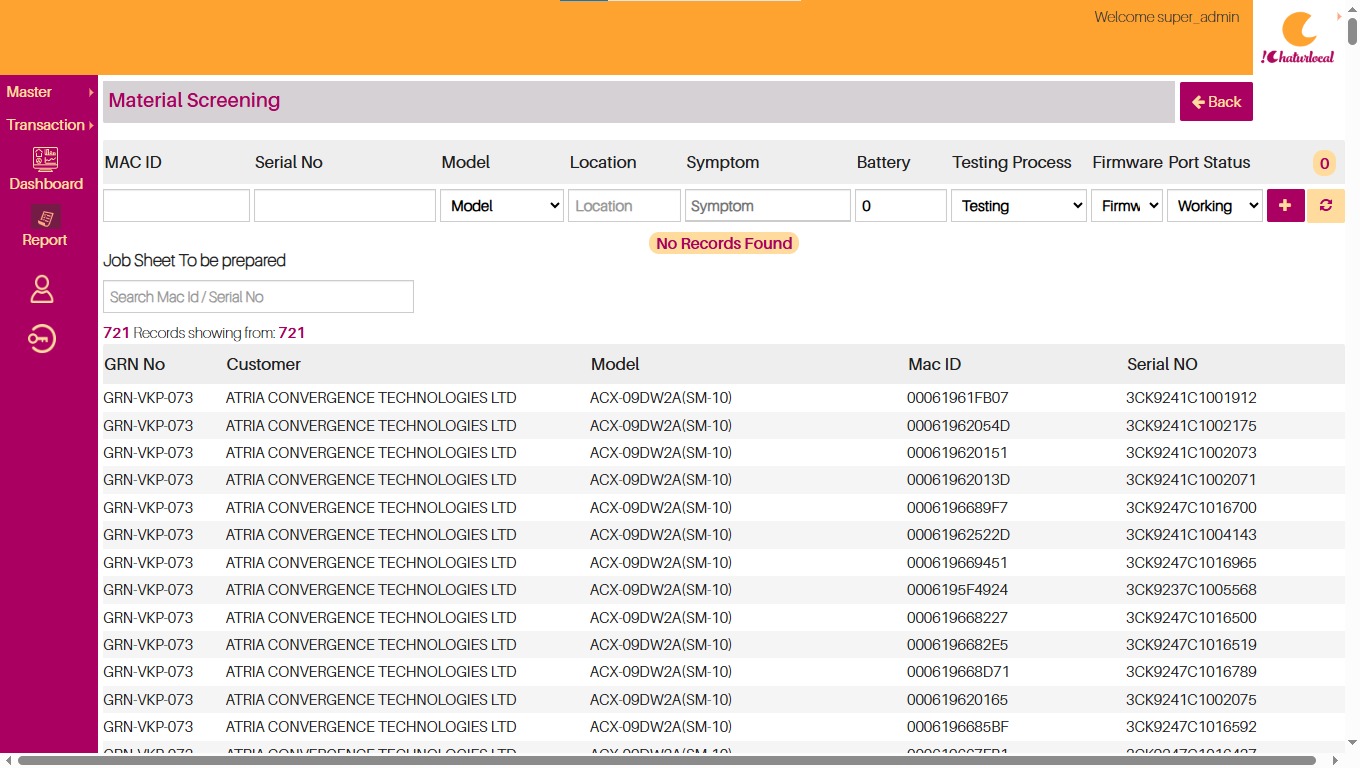Click the refresh reset icon button

point(1326,206)
